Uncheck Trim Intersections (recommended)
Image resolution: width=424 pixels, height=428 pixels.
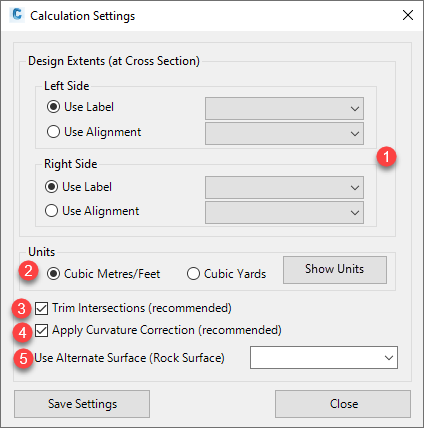click(x=42, y=308)
